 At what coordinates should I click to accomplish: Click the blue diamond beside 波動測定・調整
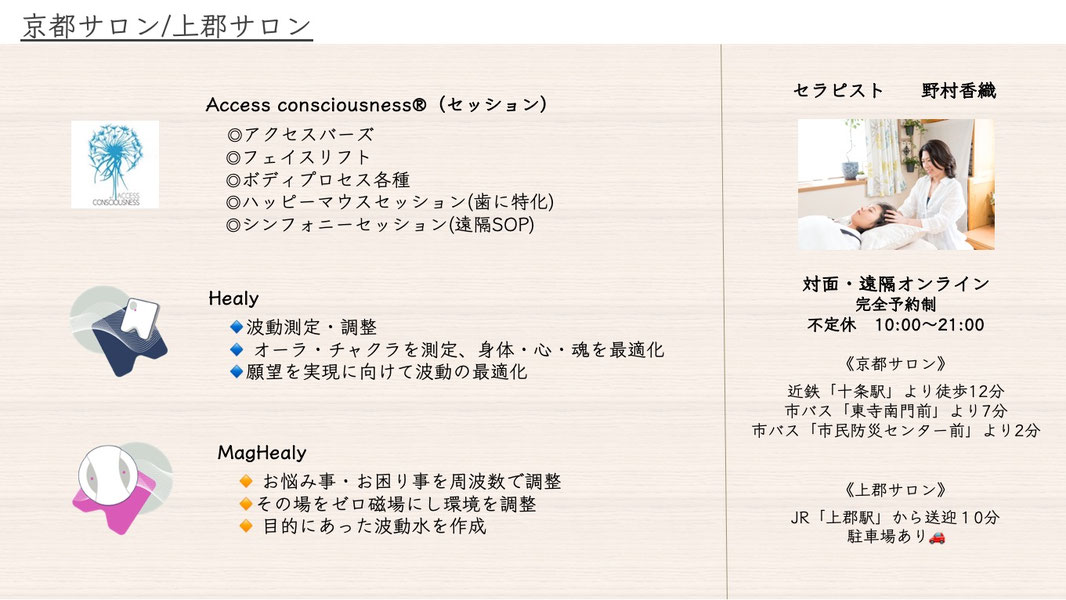coord(236,326)
